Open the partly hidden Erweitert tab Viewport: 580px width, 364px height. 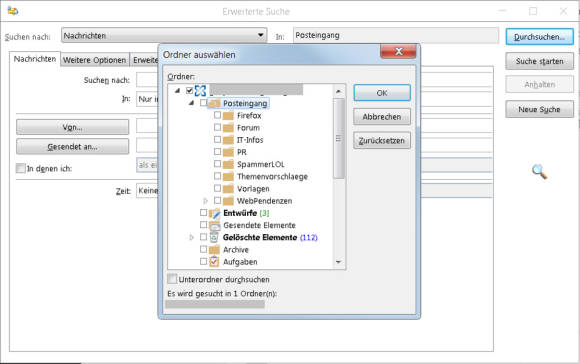tap(145, 60)
